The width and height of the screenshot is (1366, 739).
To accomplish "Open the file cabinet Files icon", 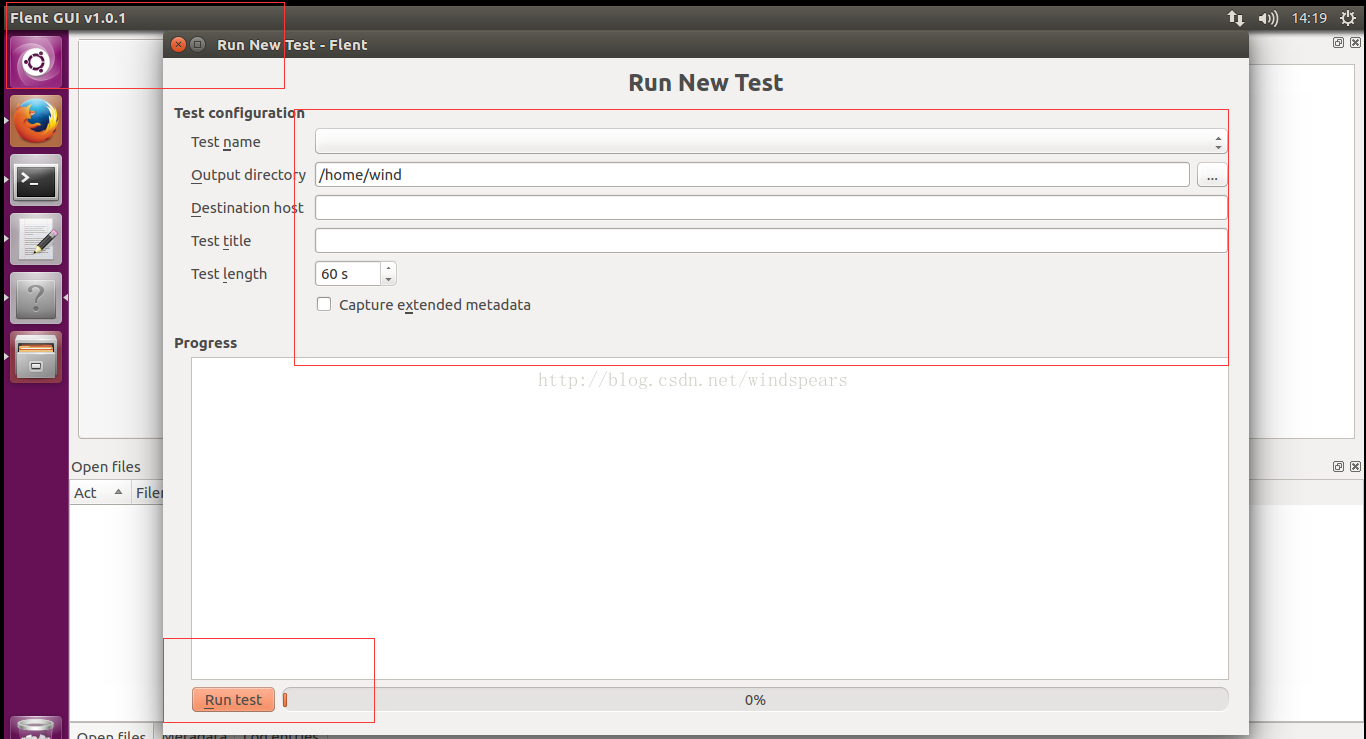I will coord(36,357).
